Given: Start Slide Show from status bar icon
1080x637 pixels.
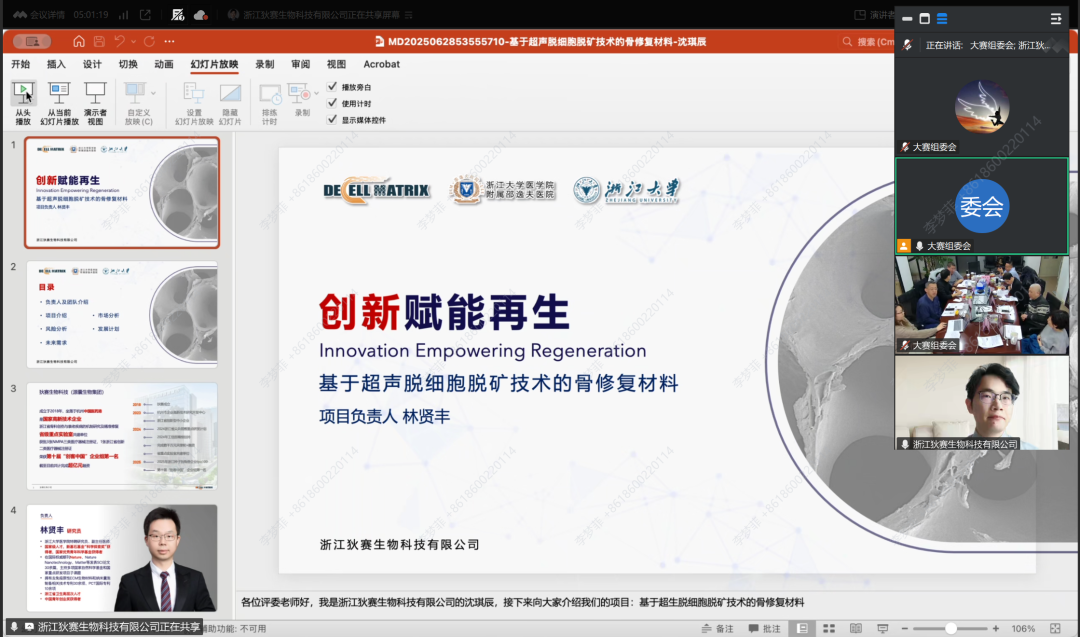Looking at the screenshot, I should pos(882,628).
